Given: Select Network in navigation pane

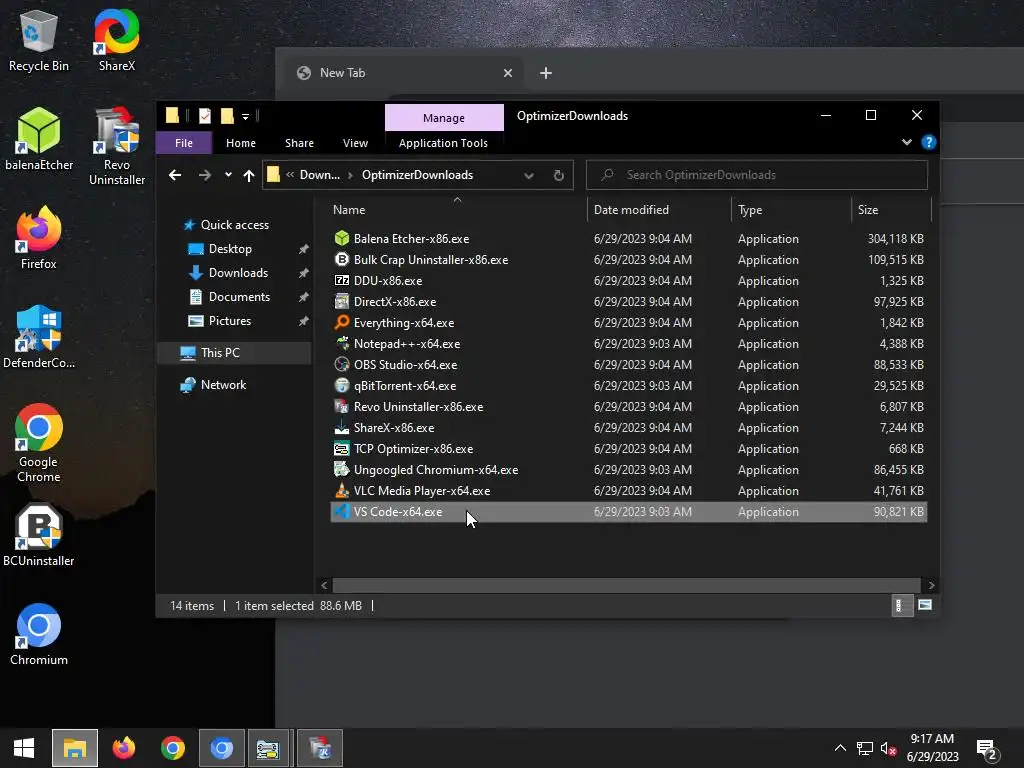Looking at the screenshot, I should 223,385.
